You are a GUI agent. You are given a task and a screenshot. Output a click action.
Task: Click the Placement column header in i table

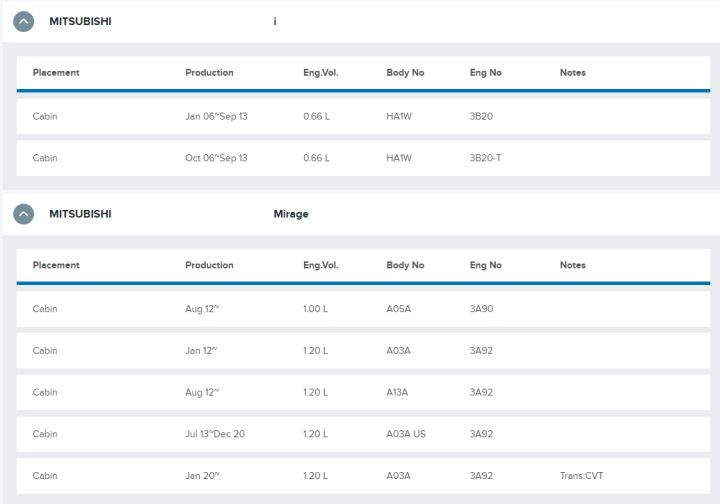(56, 73)
